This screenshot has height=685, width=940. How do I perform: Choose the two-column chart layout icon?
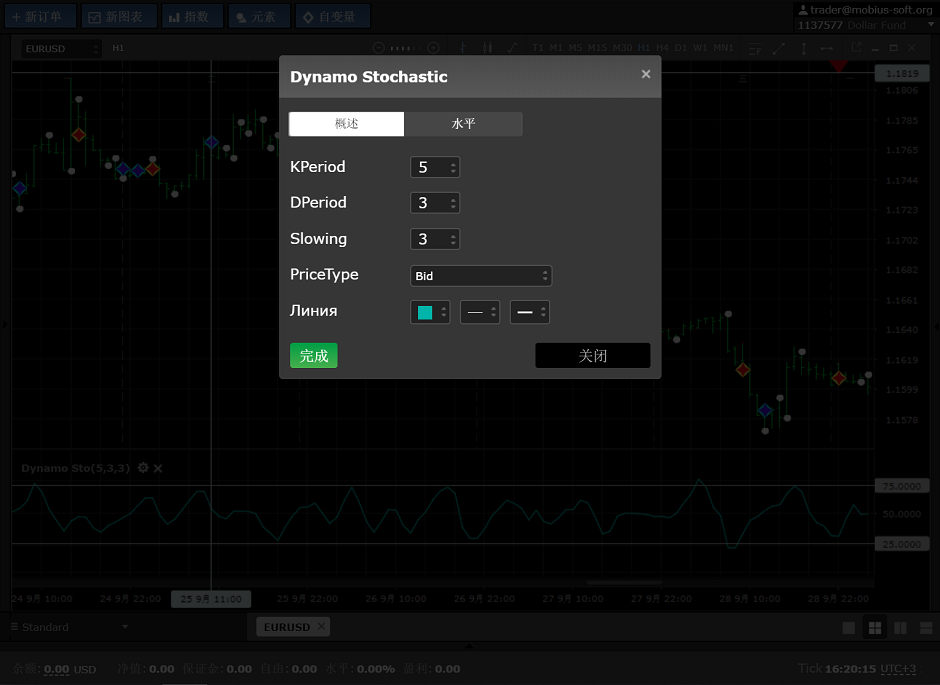click(900, 627)
